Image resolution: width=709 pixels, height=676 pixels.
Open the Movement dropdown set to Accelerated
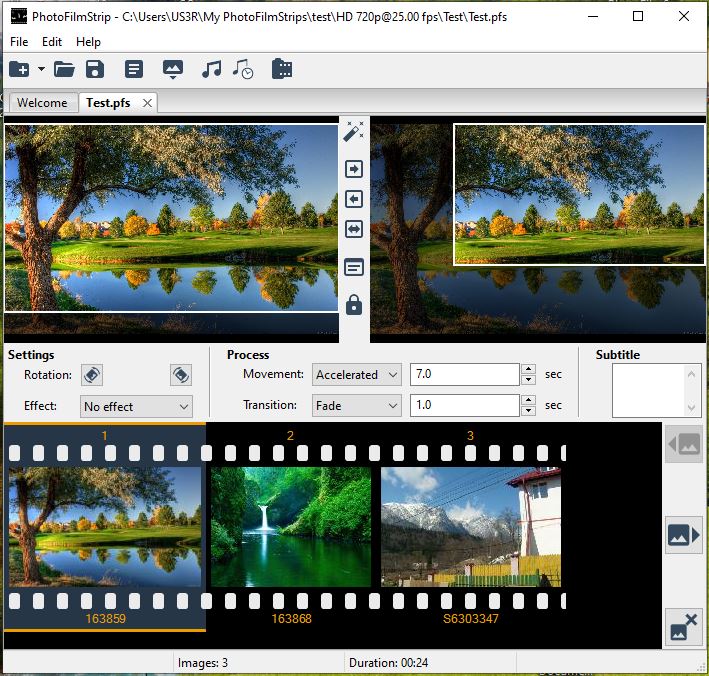click(356, 375)
